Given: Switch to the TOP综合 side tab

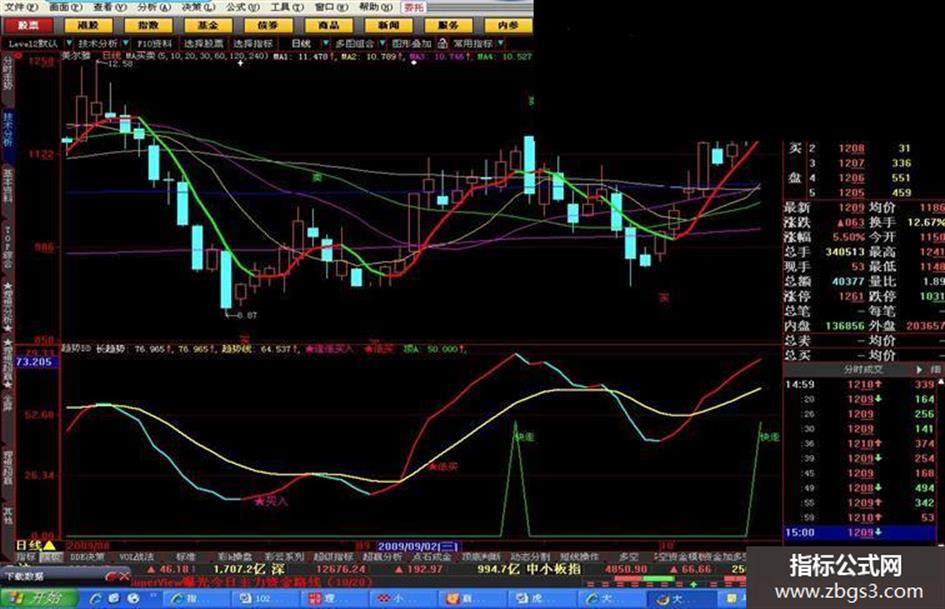Looking at the screenshot, I should pos(7,247).
